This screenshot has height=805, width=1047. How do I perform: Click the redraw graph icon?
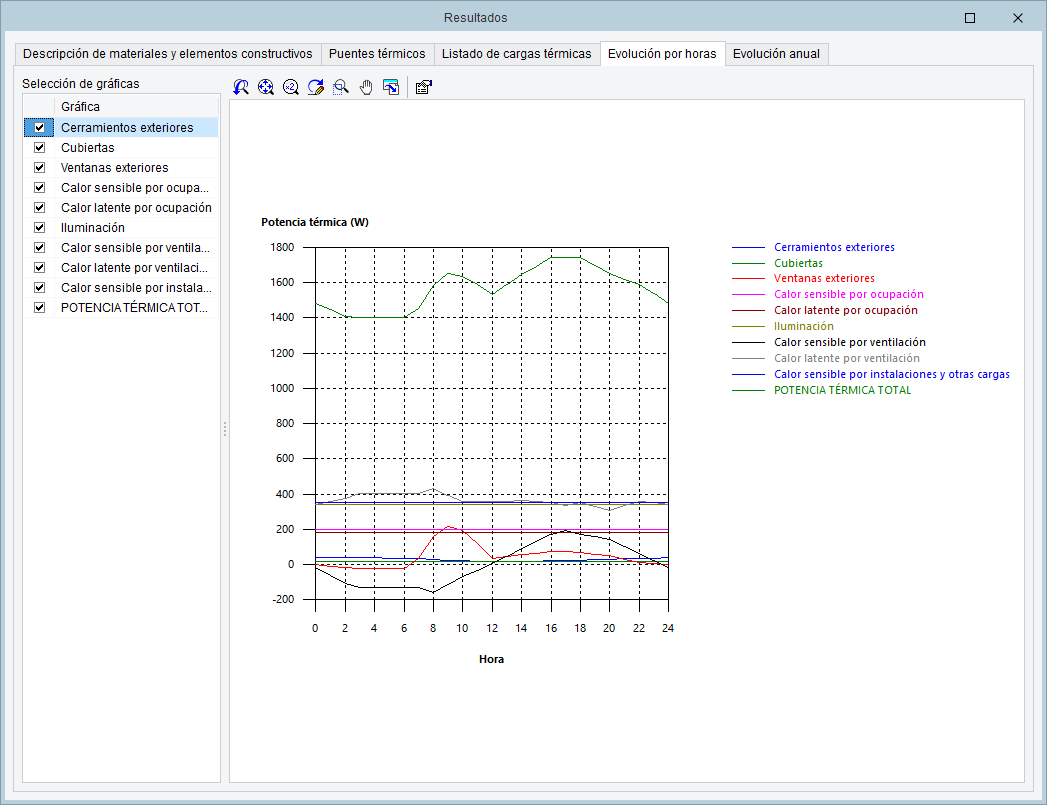click(316, 87)
